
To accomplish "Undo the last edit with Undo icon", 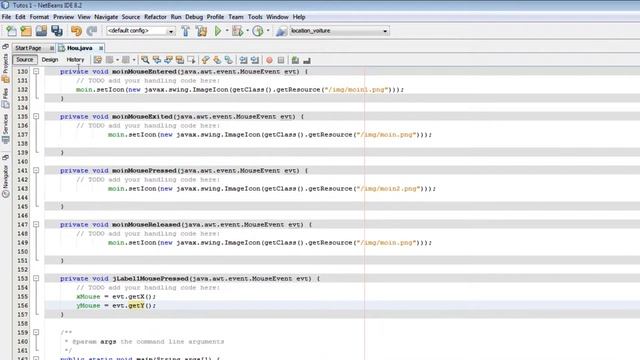I will pos(76,31).
